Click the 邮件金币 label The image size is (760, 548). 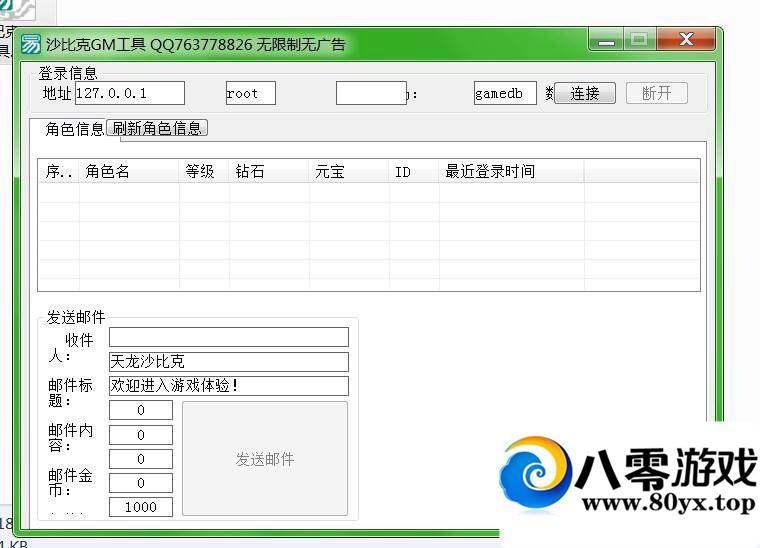coord(70,483)
